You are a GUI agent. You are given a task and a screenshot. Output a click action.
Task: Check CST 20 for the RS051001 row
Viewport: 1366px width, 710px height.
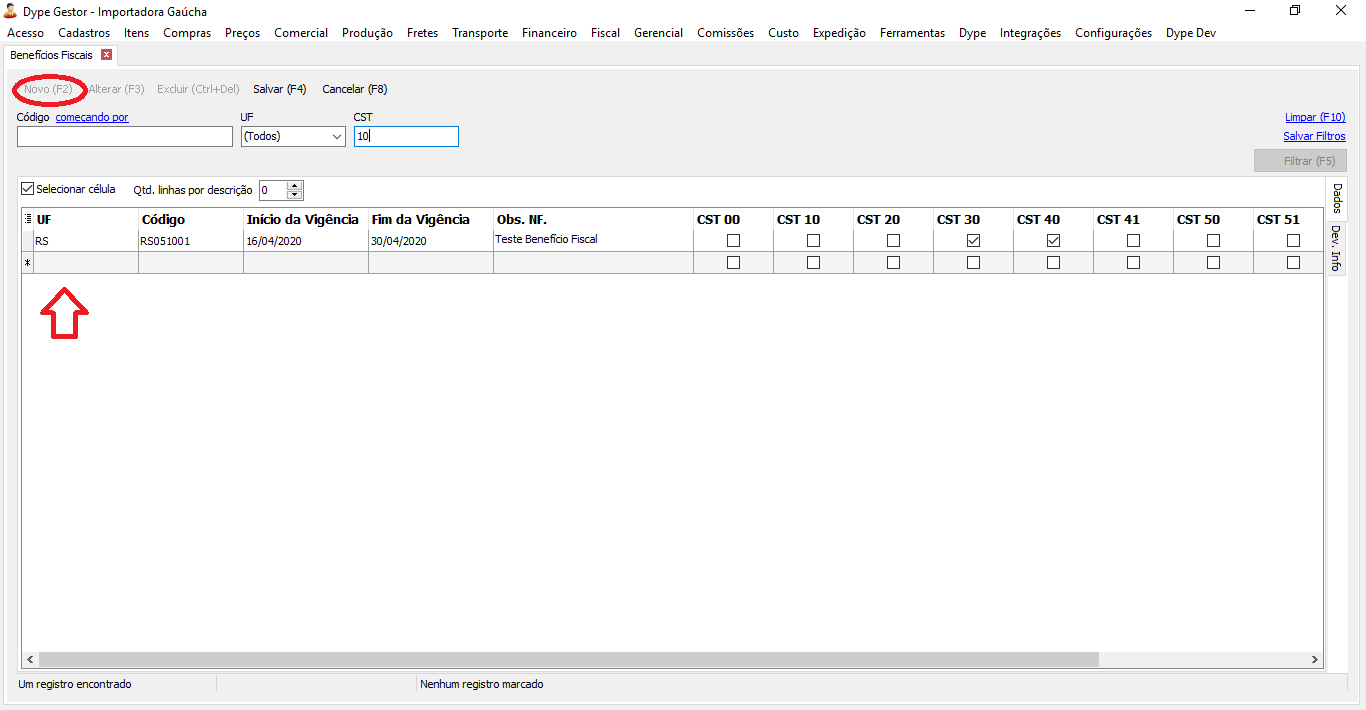click(893, 241)
